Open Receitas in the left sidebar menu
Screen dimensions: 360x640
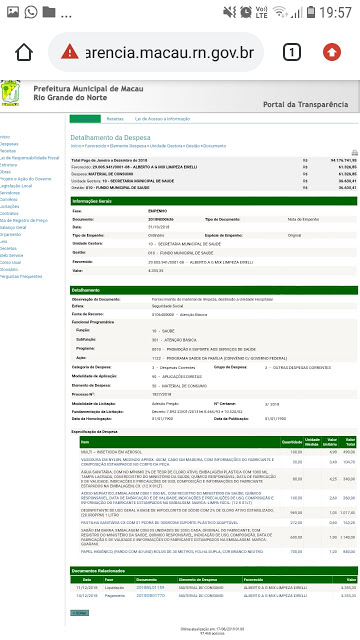8,151
